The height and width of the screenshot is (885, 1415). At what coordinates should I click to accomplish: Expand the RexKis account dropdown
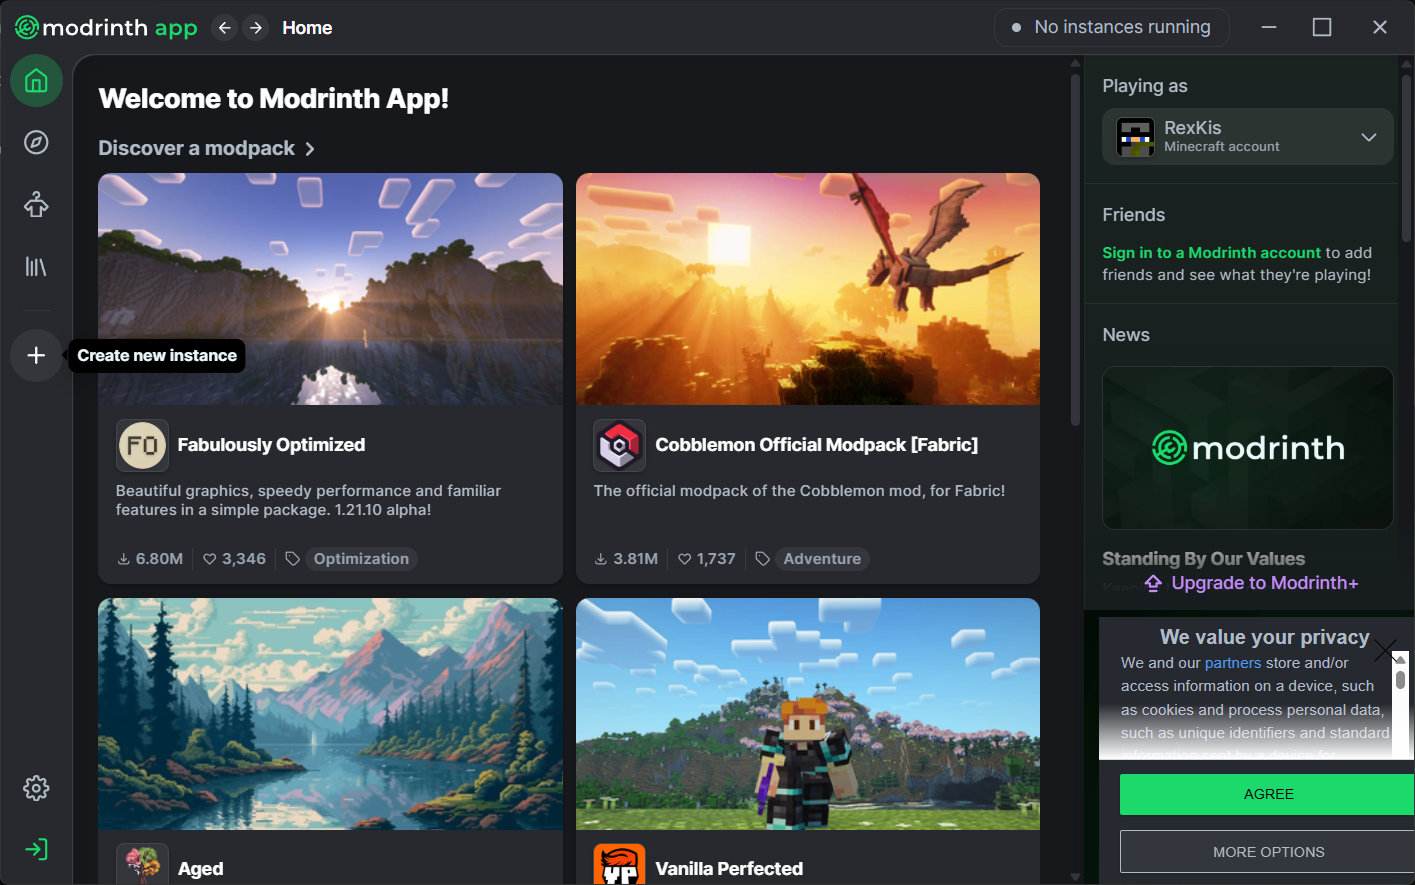[x=1368, y=137]
